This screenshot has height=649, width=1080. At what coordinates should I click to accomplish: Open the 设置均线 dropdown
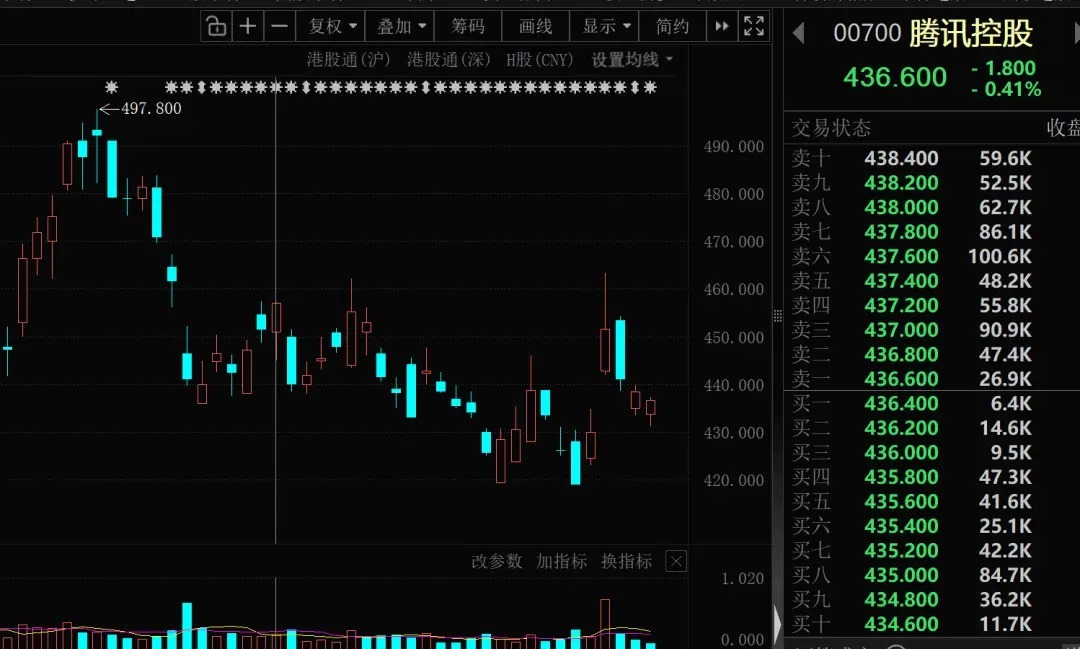tap(632, 60)
